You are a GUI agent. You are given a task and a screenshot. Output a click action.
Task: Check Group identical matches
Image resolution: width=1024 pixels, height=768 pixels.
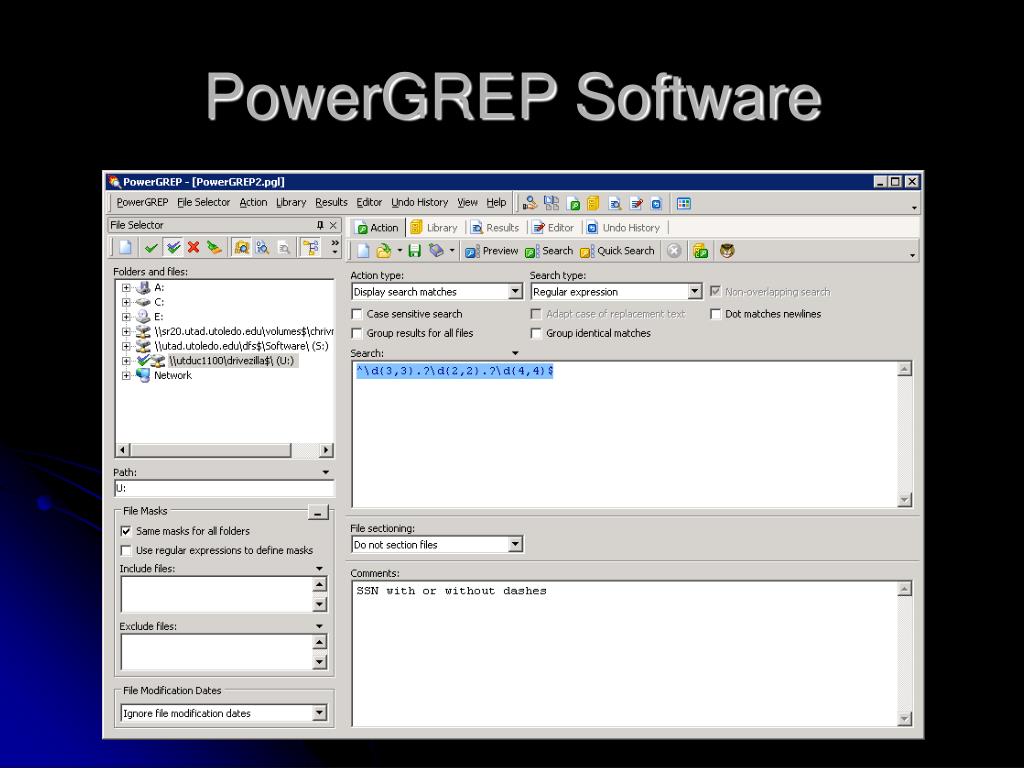point(536,333)
